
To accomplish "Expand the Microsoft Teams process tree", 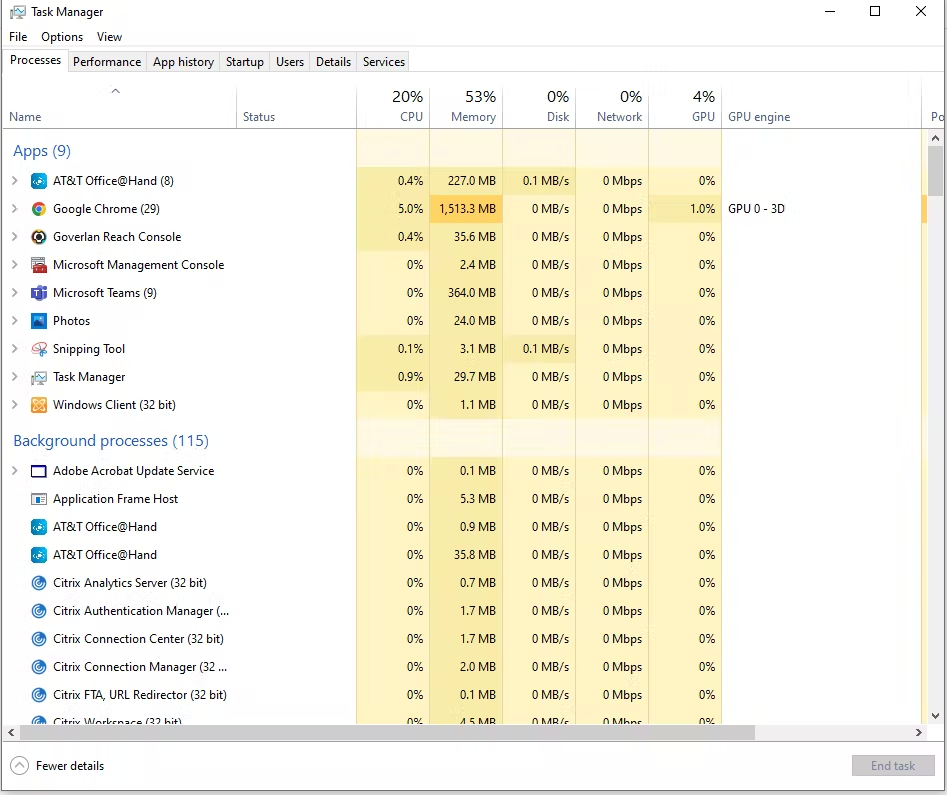I will pos(14,293).
